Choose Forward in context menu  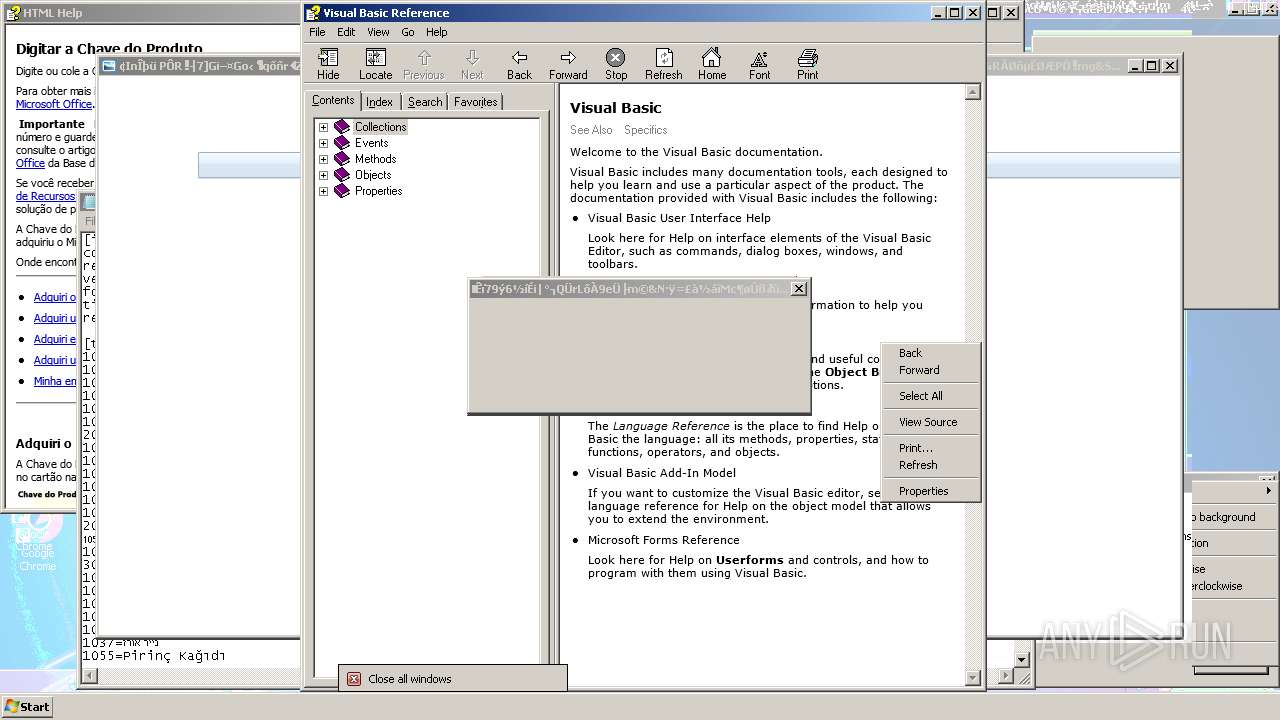931,370
